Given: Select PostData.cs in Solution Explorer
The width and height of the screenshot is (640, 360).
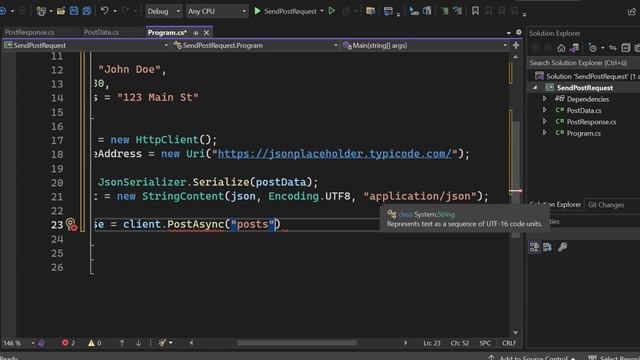Looking at the screenshot, I should tap(584, 110).
